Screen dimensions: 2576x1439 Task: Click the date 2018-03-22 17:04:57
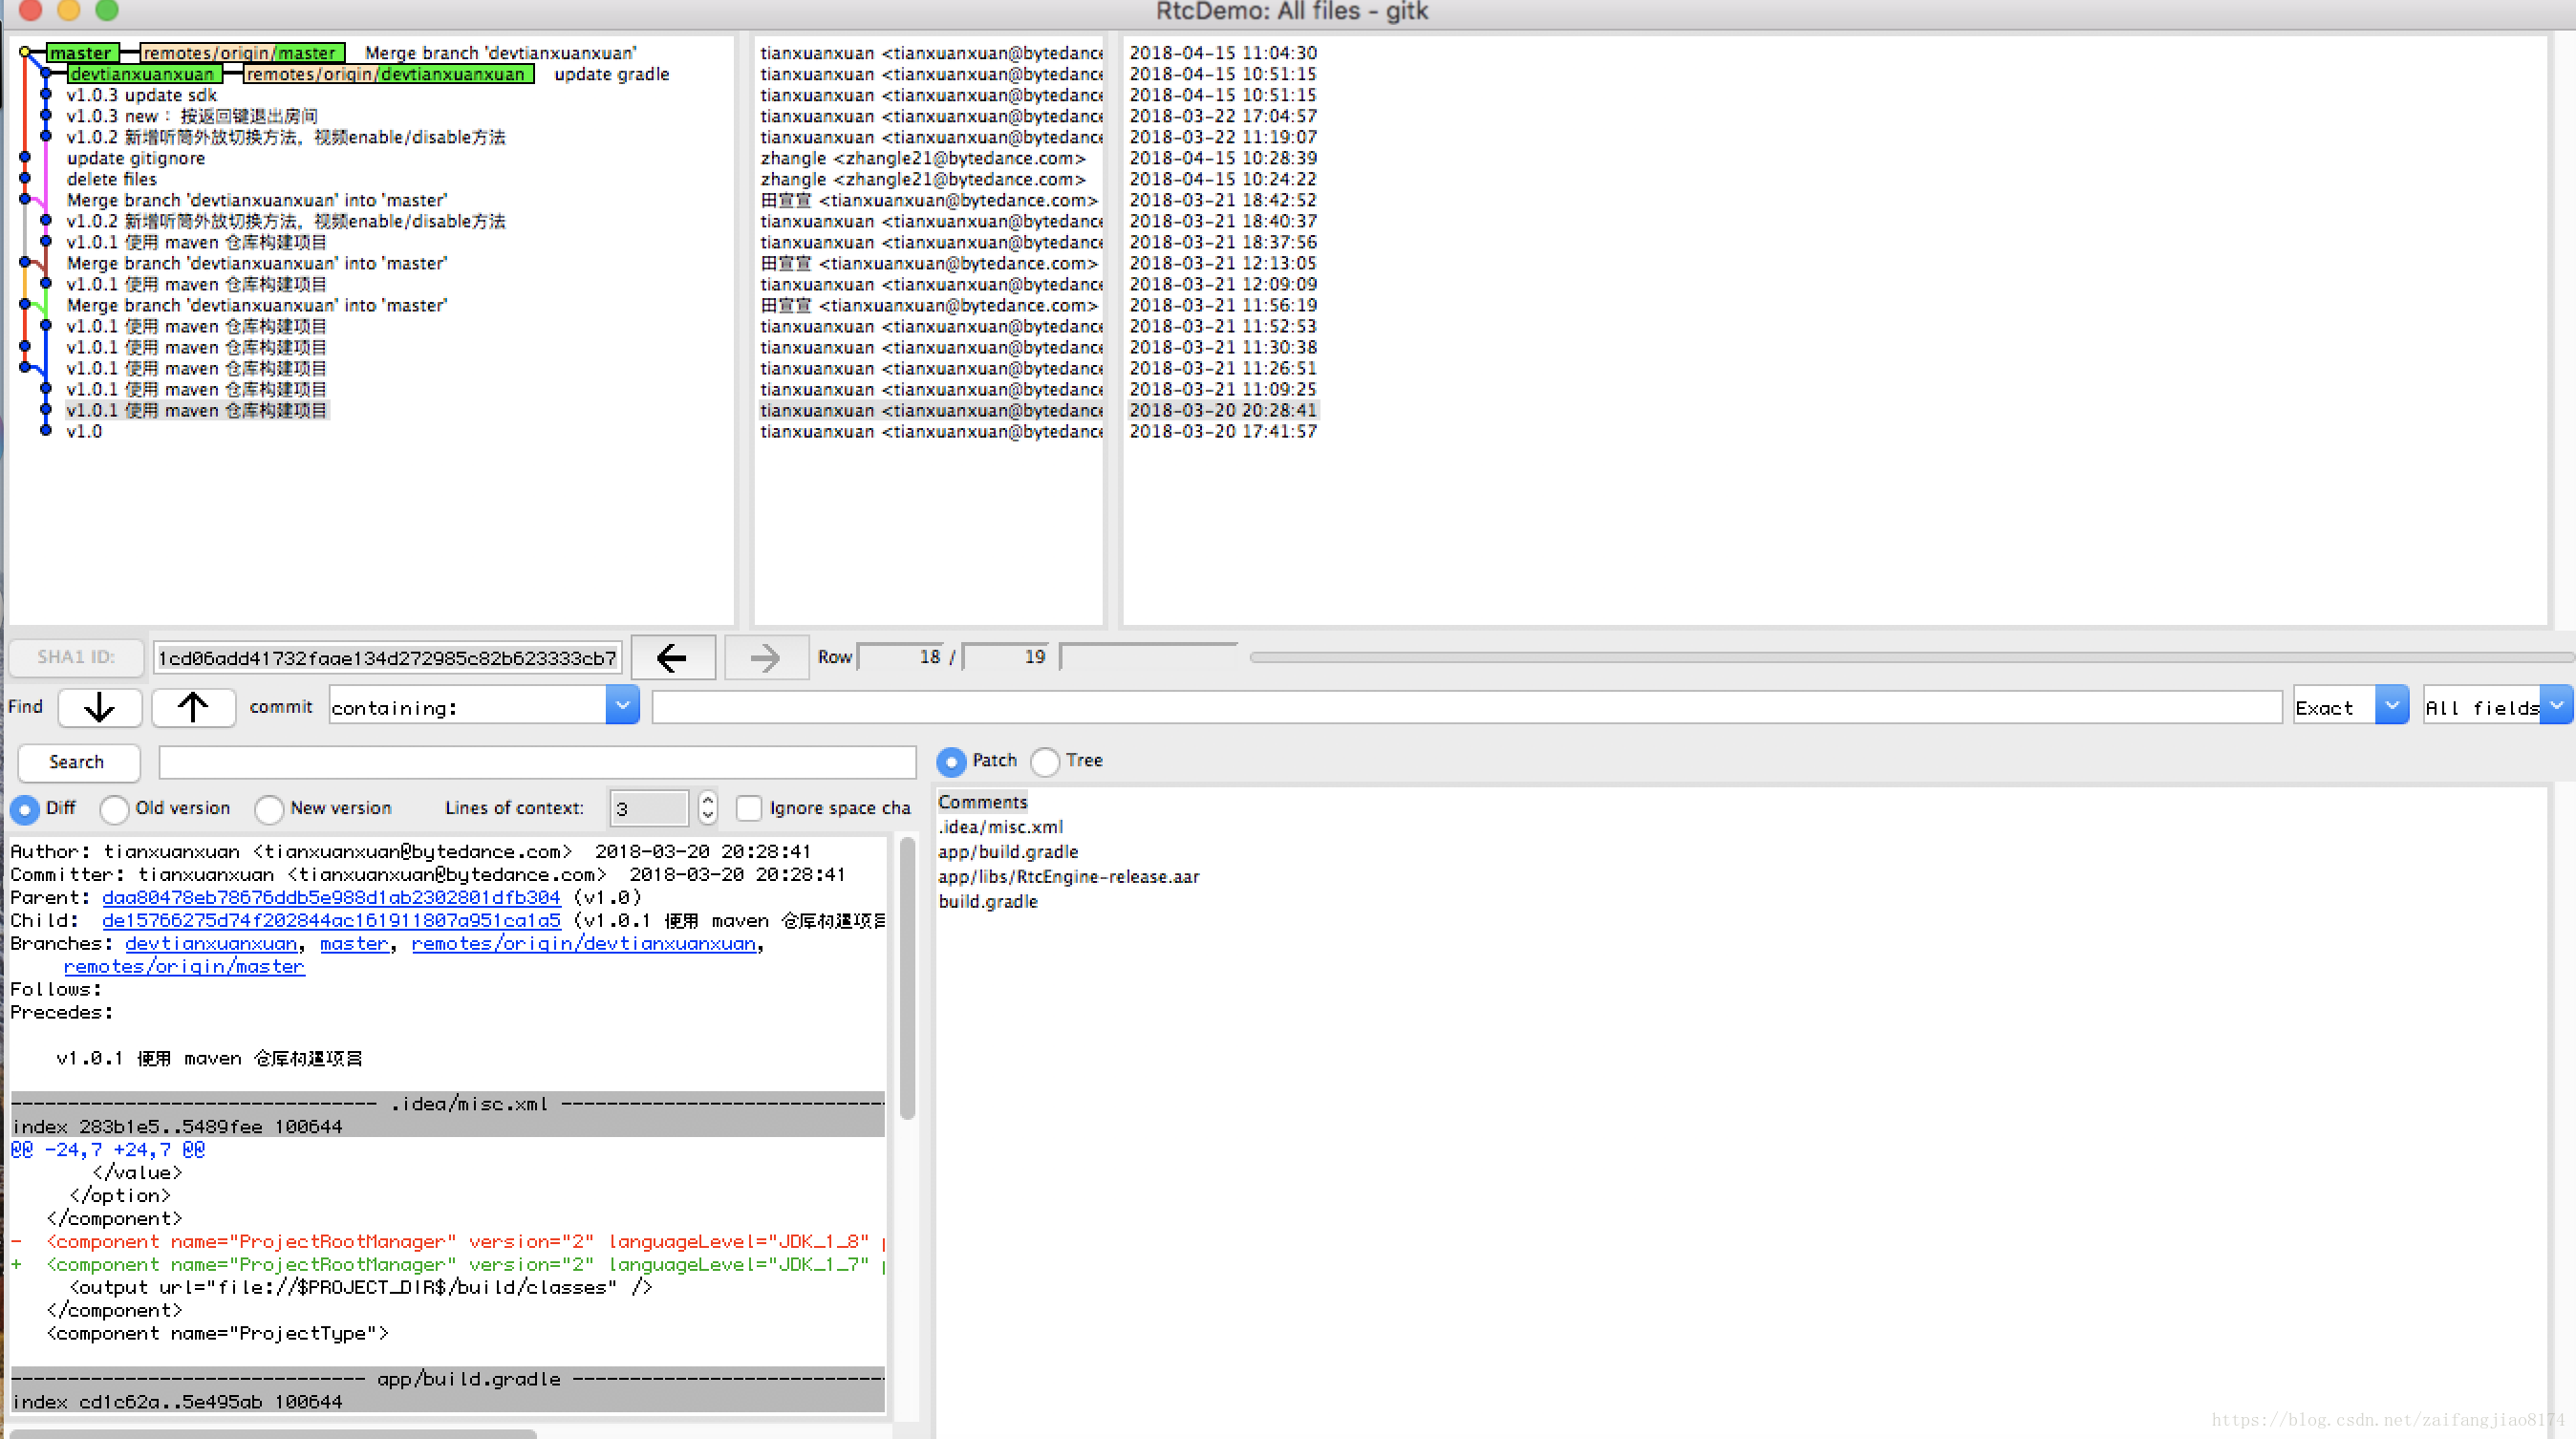tap(1223, 116)
